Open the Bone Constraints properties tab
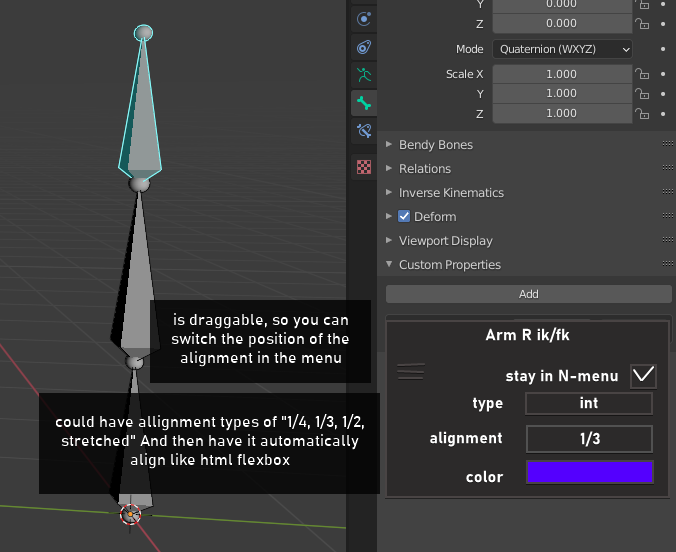The height and width of the screenshot is (552, 676). click(364, 131)
